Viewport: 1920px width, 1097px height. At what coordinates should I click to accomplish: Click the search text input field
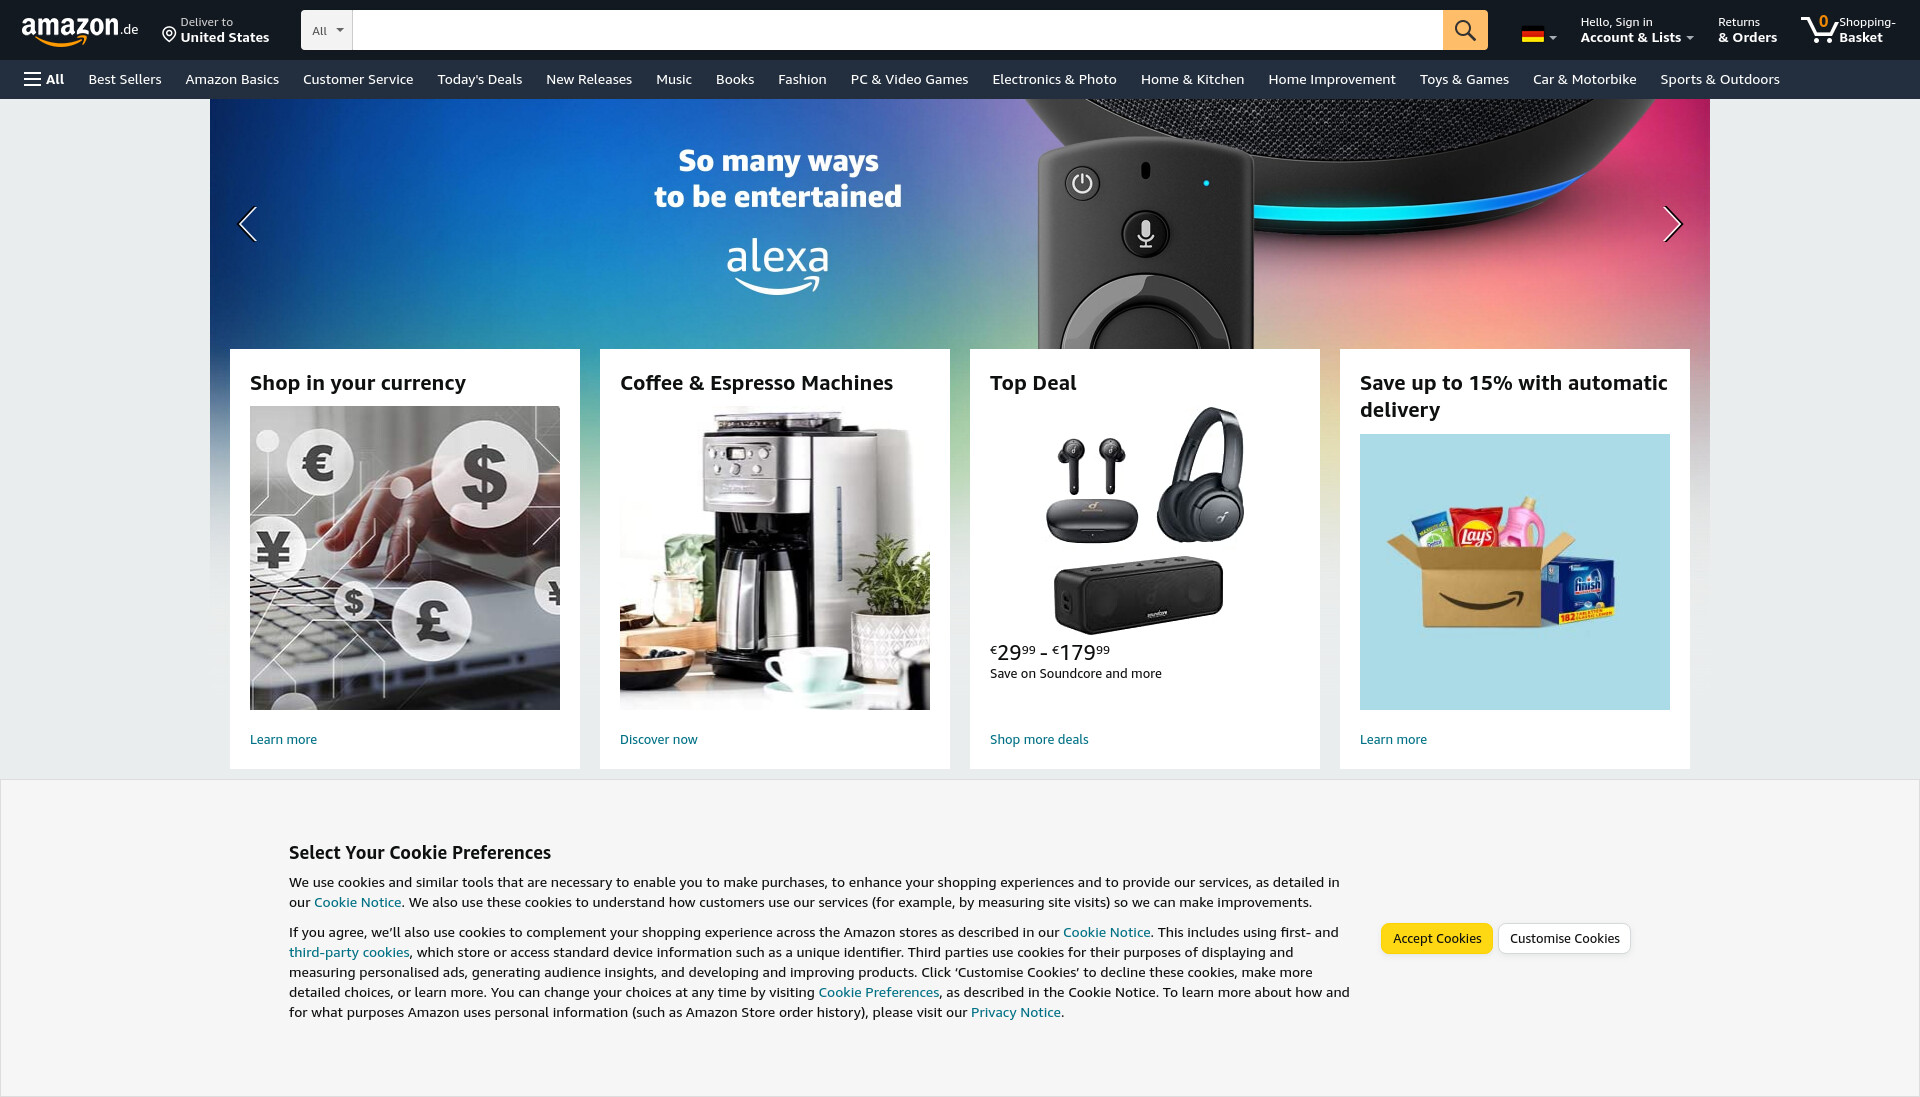pos(897,30)
